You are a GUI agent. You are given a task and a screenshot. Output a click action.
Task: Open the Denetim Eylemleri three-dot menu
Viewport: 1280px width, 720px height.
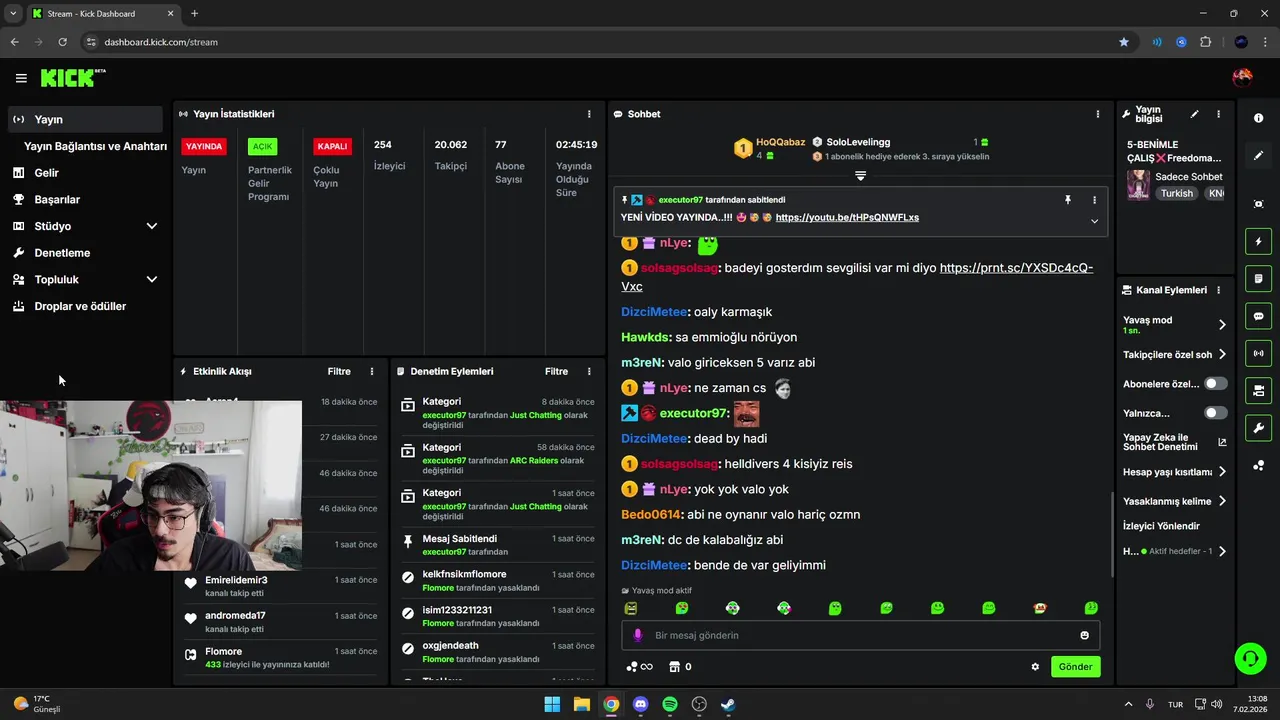pyautogui.click(x=589, y=371)
